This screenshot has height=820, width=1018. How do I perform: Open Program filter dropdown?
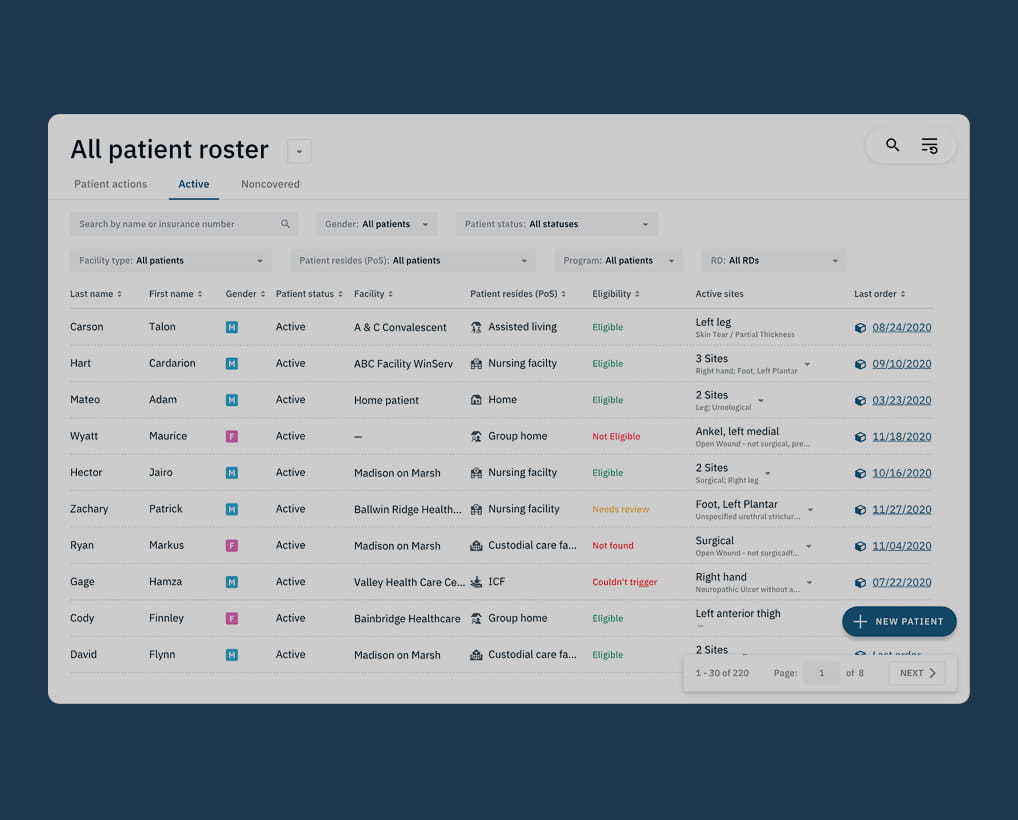(x=619, y=260)
